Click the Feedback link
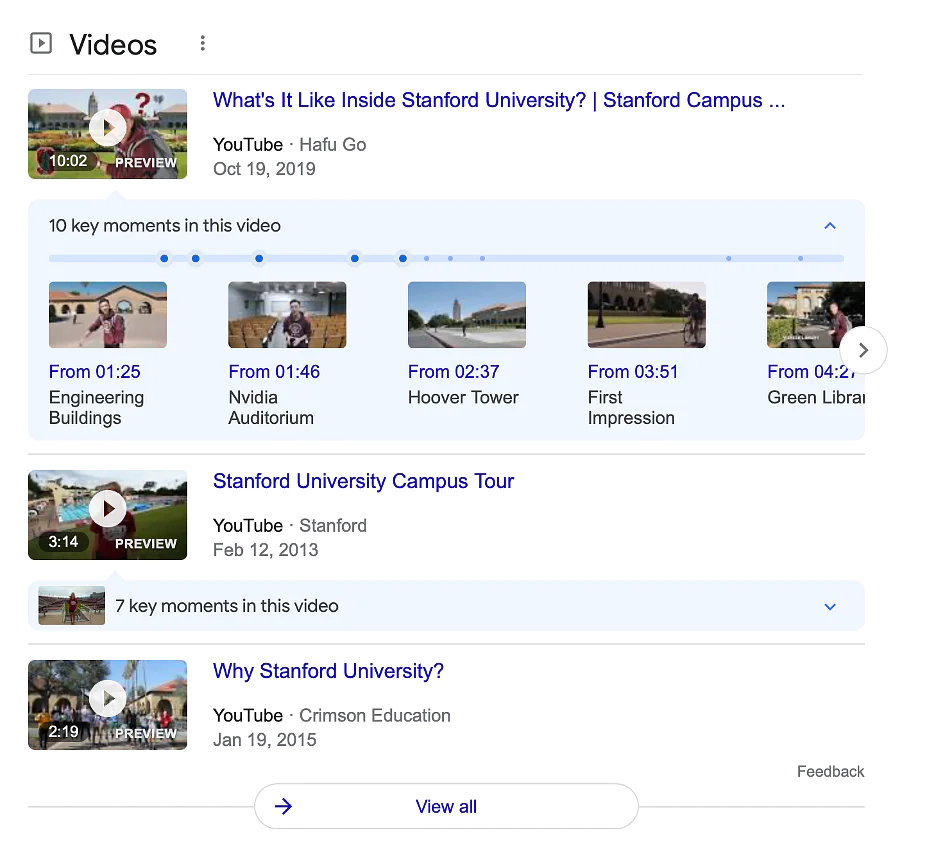936x856 pixels. [830, 771]
